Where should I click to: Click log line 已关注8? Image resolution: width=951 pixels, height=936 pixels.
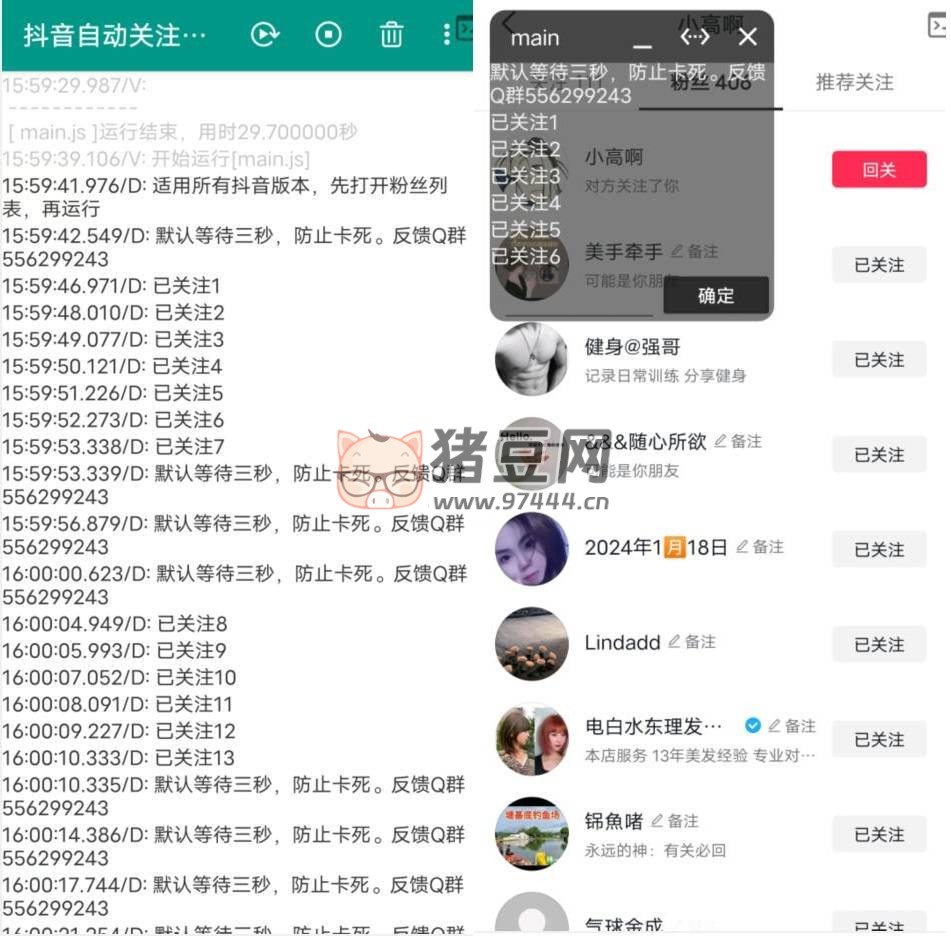pyautogui.click(x=115, y=624)
